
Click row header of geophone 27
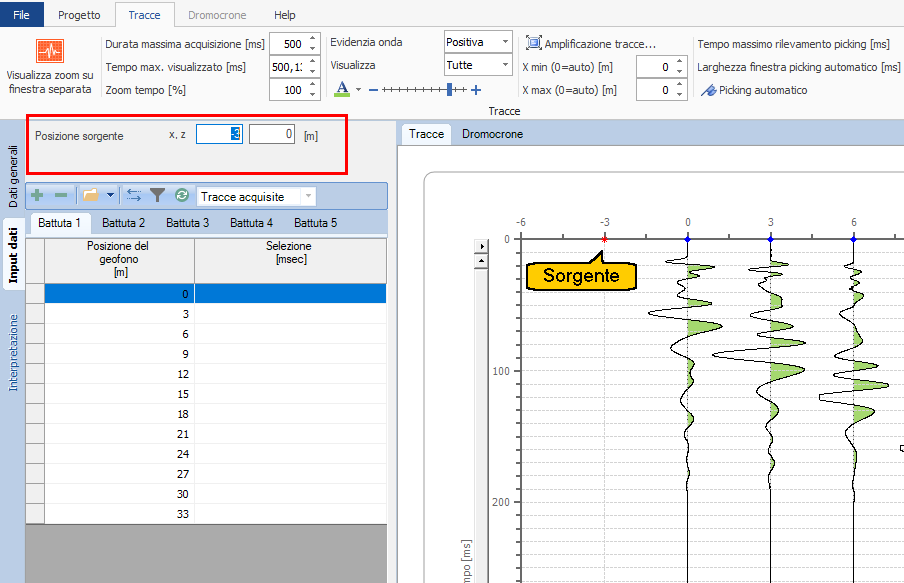35,474
